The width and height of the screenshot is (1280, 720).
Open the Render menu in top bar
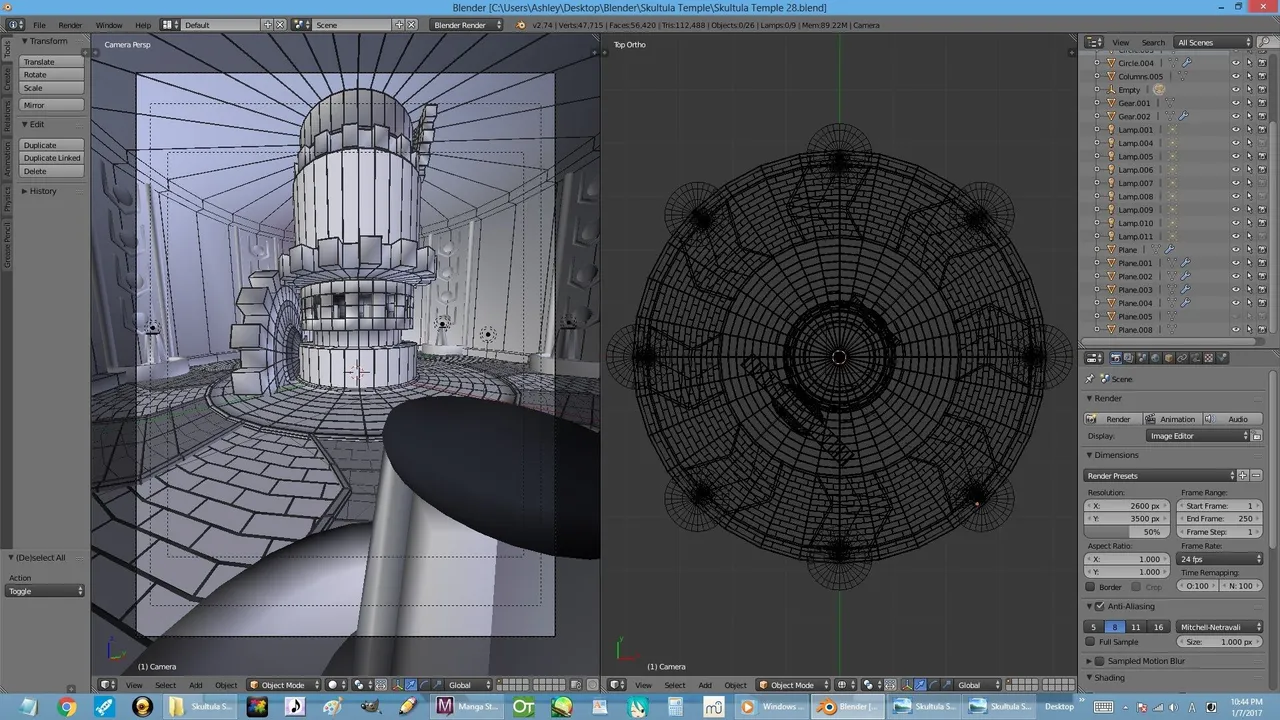tap(70, 25)
